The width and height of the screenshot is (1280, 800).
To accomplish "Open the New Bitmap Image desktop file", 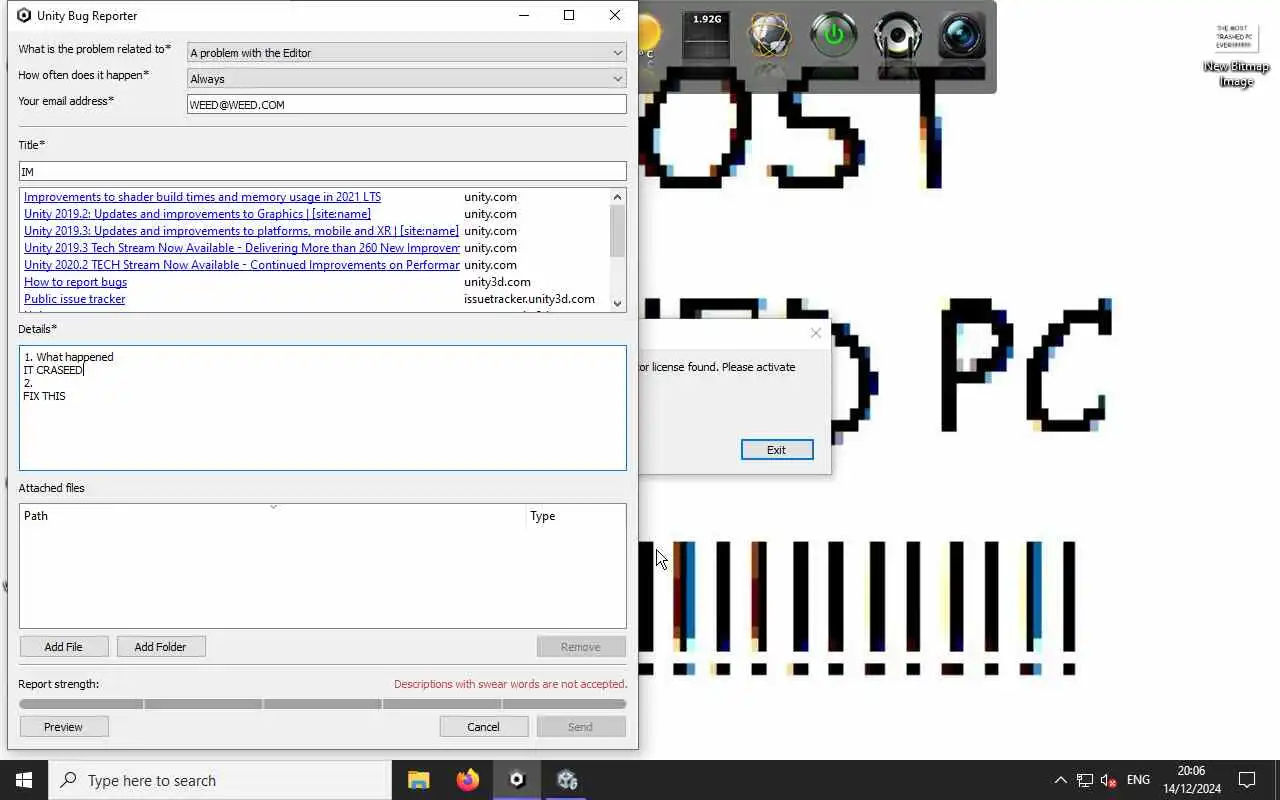I will click(x=1236, y=56).
